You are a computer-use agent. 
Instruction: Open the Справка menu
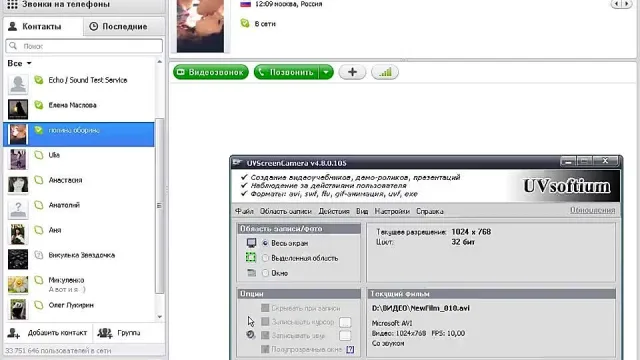[x=430, y=211]
